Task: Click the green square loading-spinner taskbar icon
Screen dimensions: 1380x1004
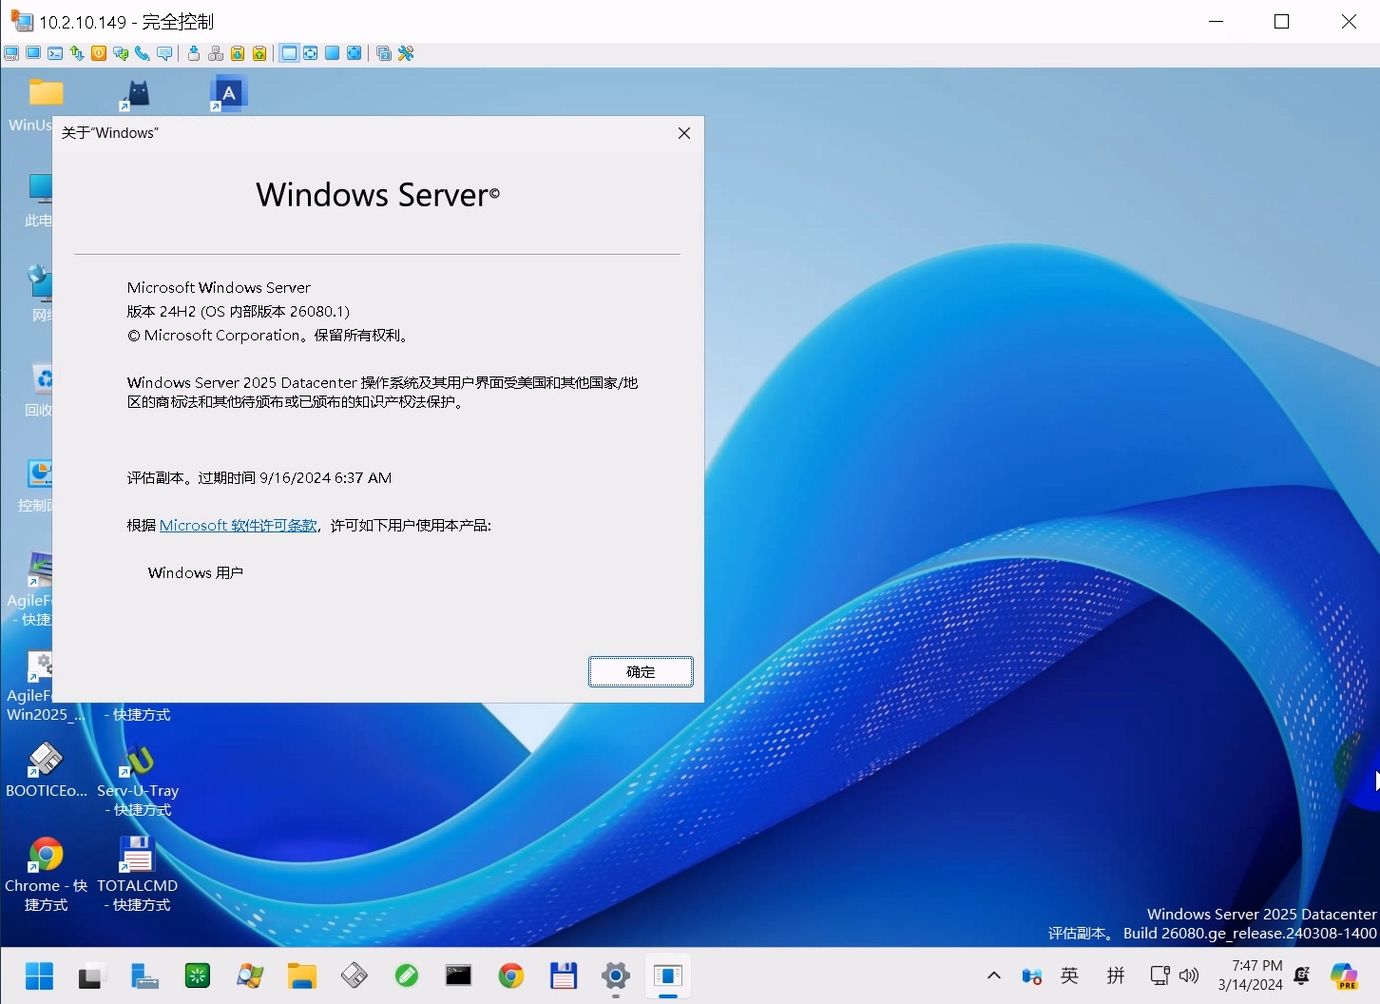Action: 198,976
